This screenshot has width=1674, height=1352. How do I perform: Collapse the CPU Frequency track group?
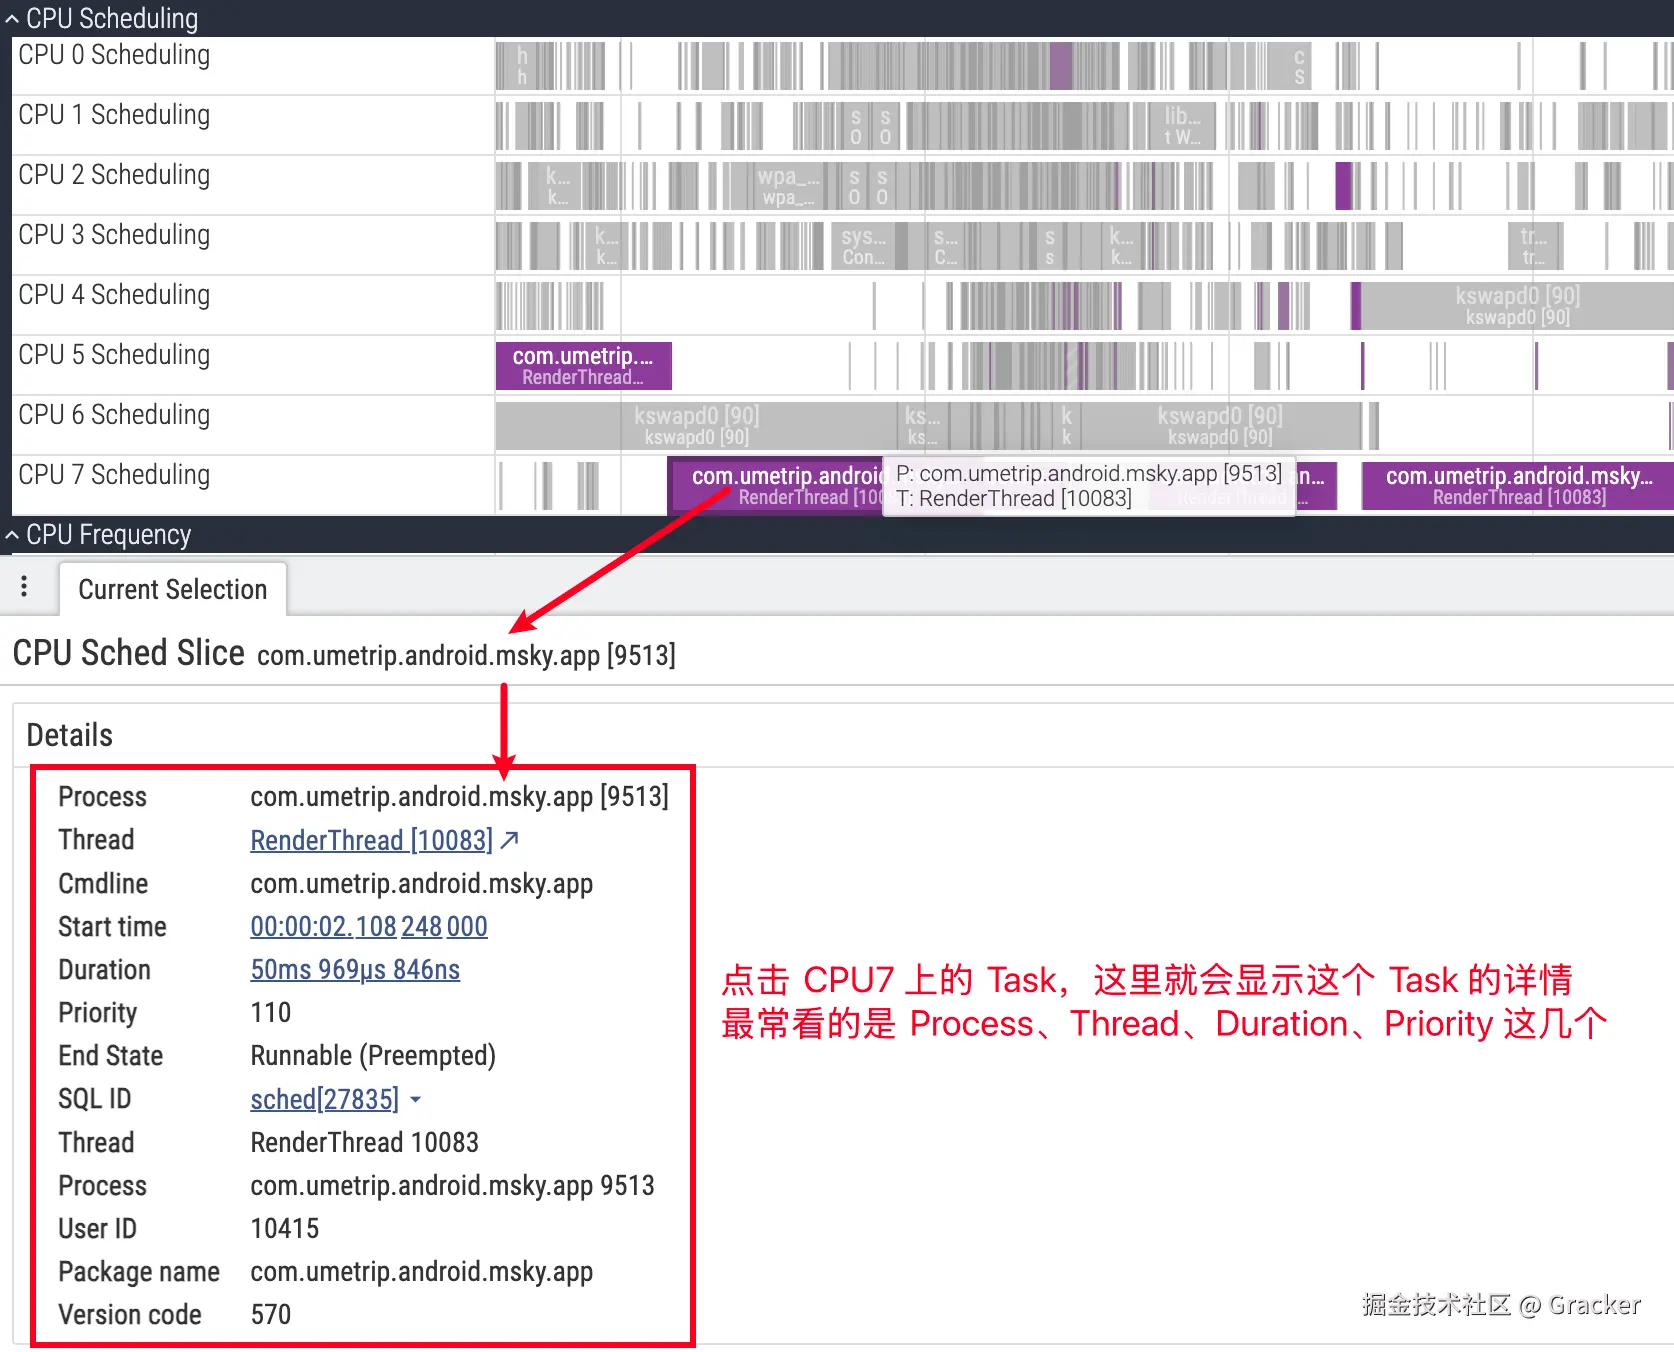click(13, 536)
